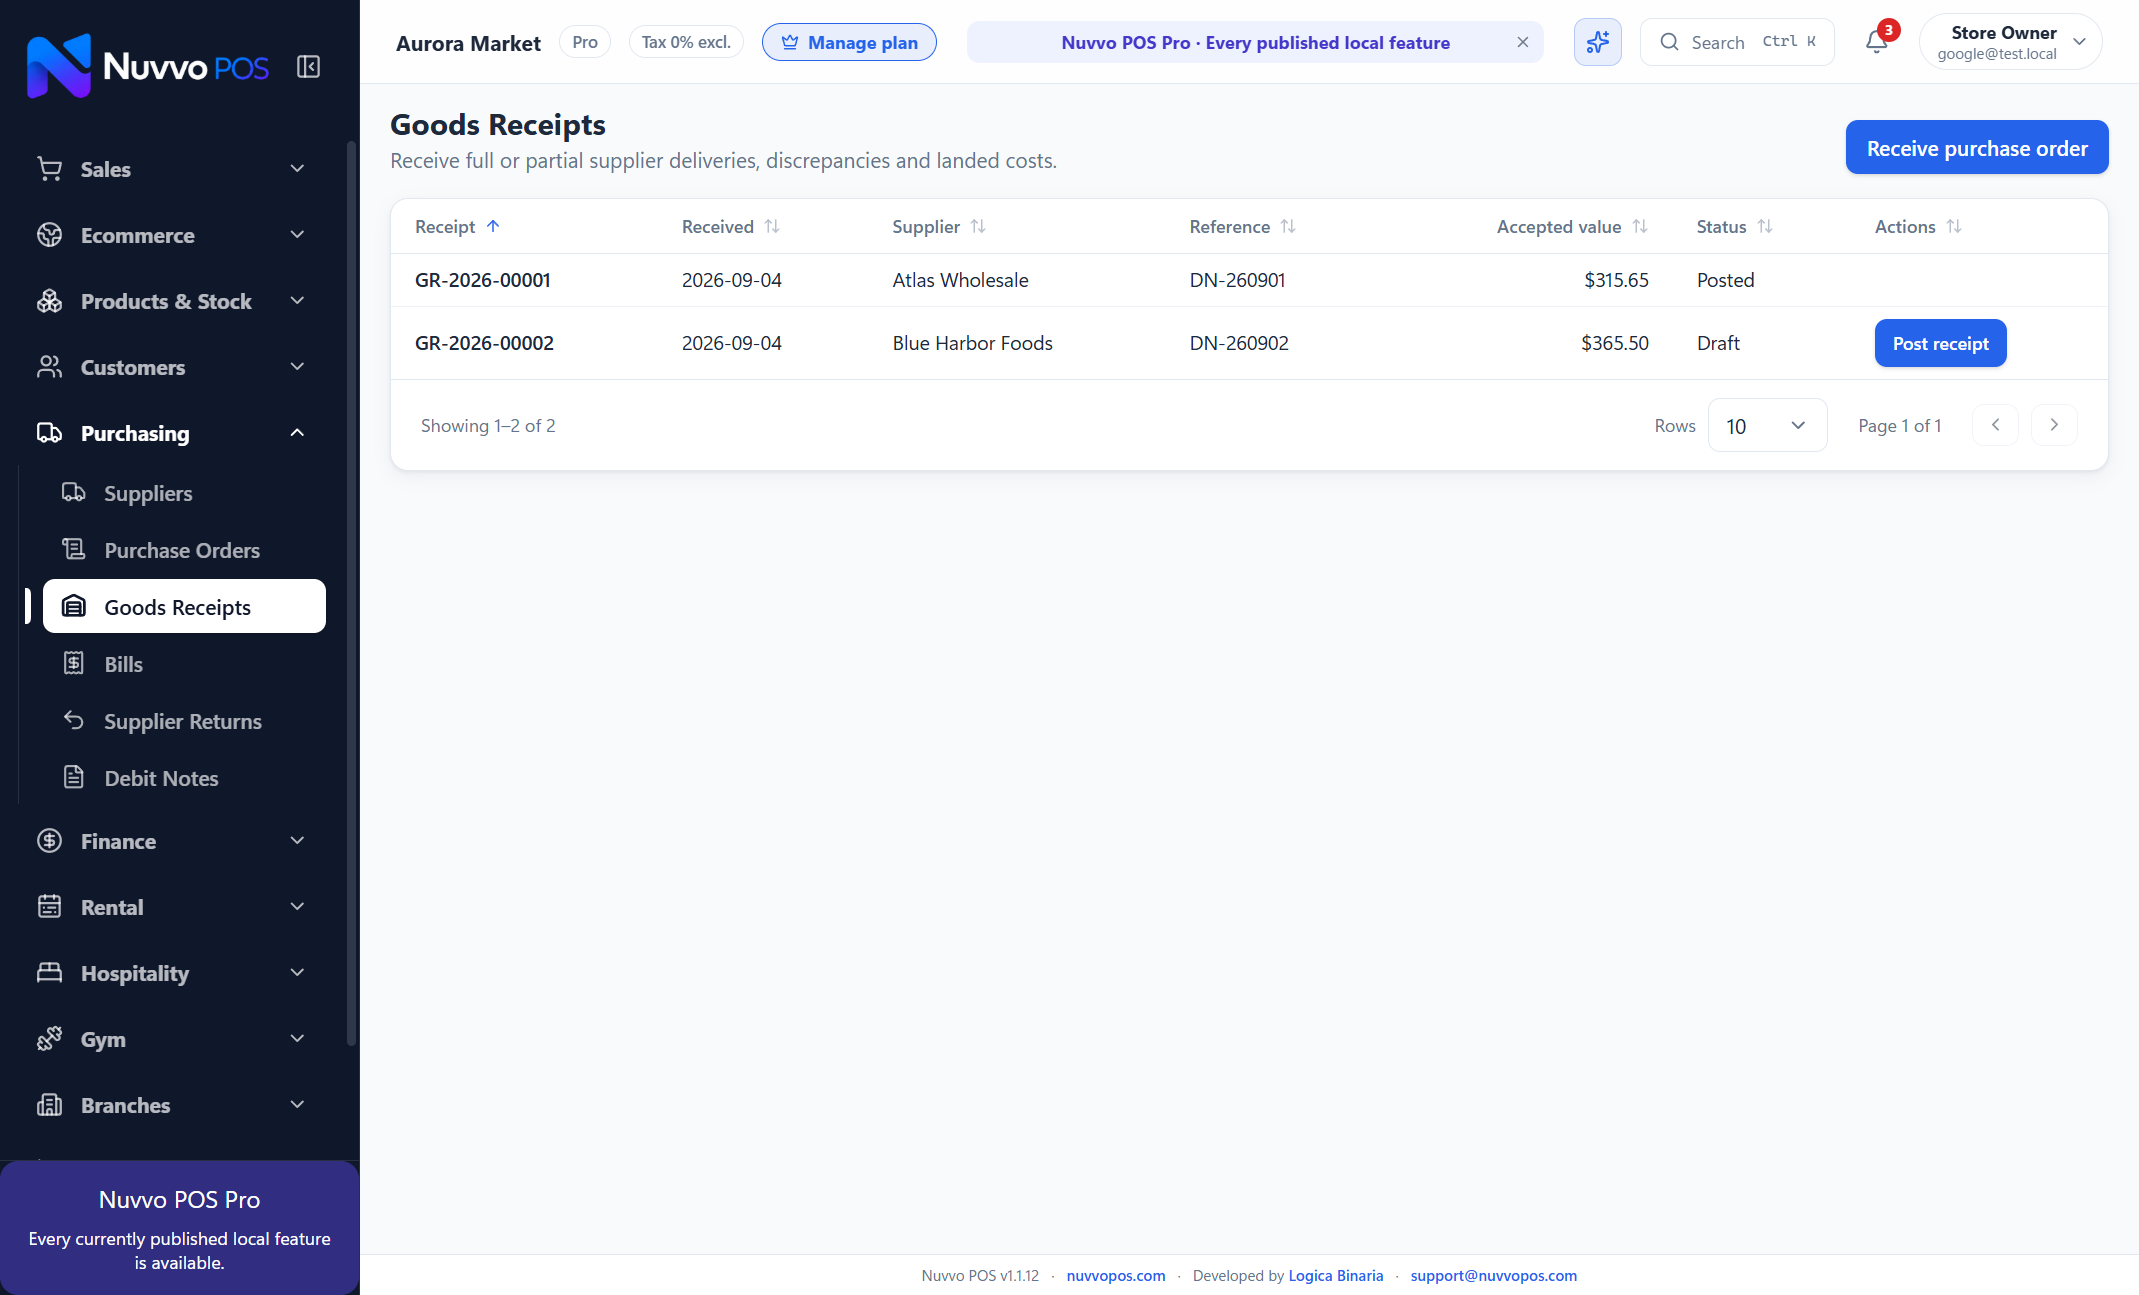
Task: Click the search magnifier icon
Action: tap(1669, 42)
